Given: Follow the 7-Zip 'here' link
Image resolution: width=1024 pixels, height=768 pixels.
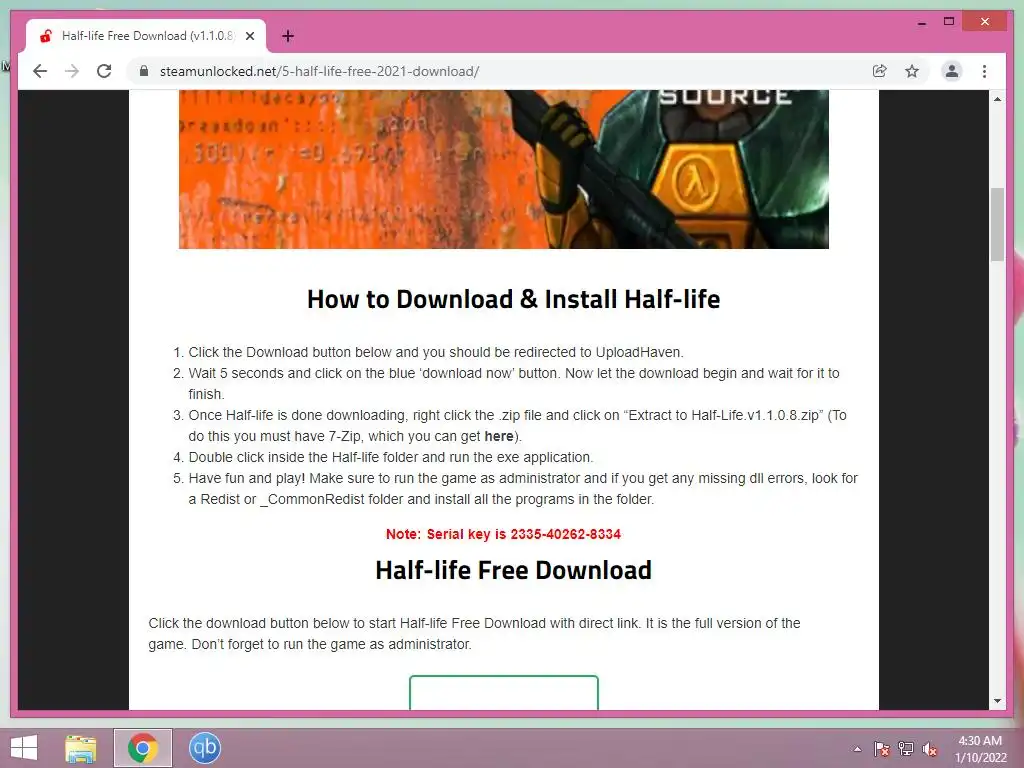Looking at the screenshot, I should pyautogui.click(x=498, y=436).
